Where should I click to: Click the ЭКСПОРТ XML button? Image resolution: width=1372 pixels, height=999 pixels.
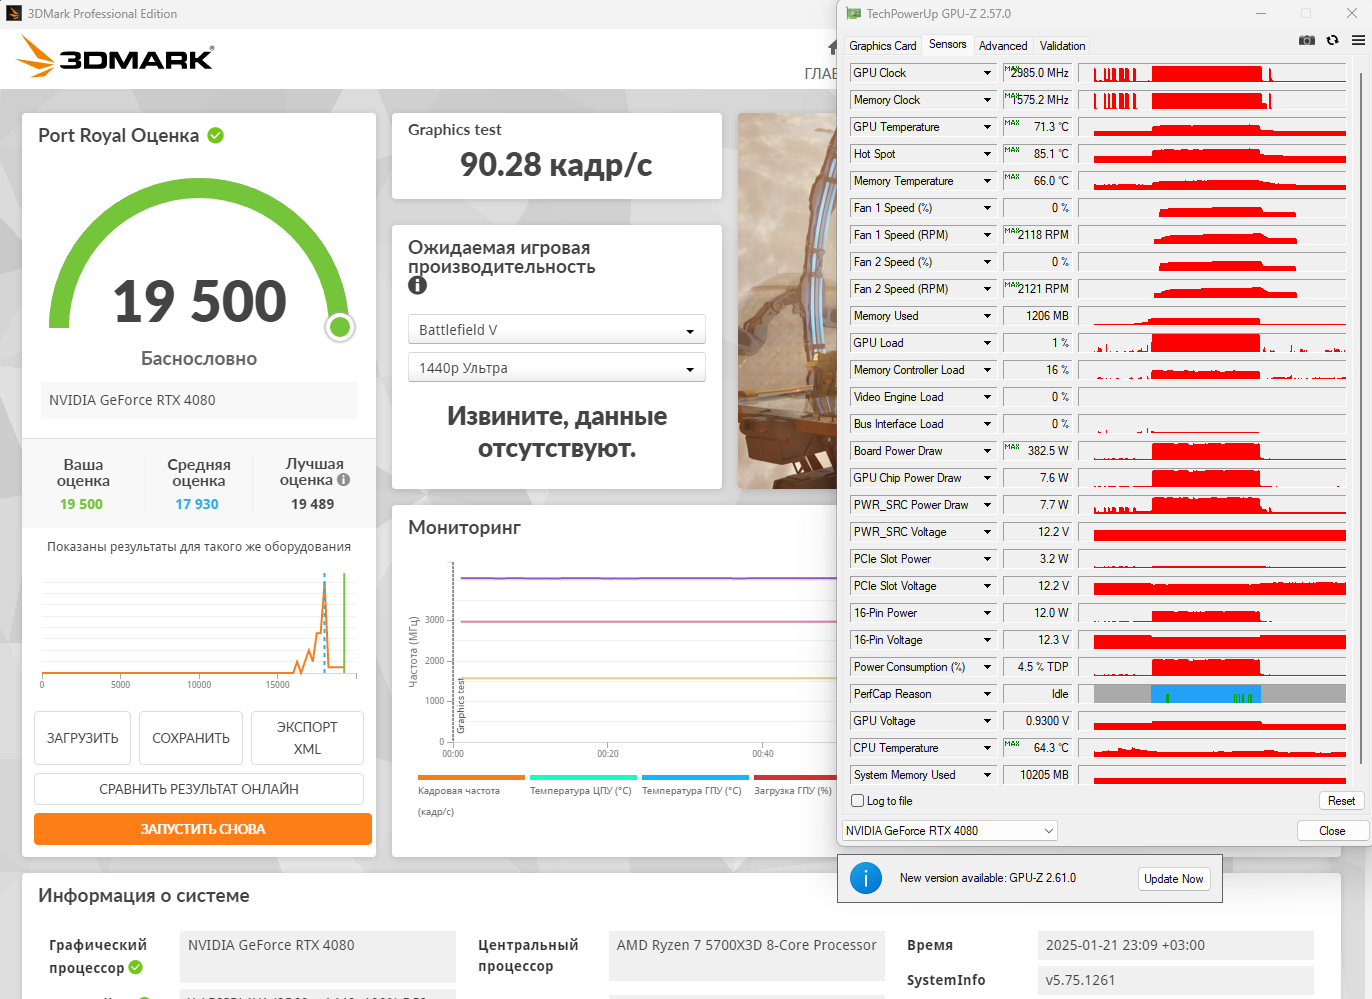pyautogui.click(x=307, y=738)
